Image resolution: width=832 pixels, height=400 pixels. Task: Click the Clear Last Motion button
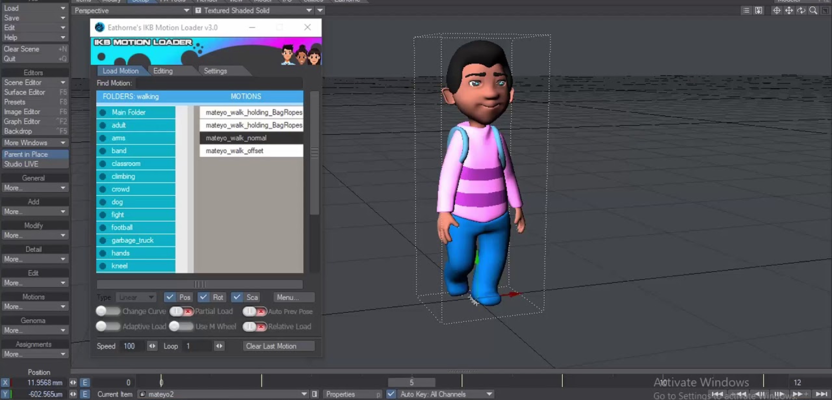pos(278,346)
